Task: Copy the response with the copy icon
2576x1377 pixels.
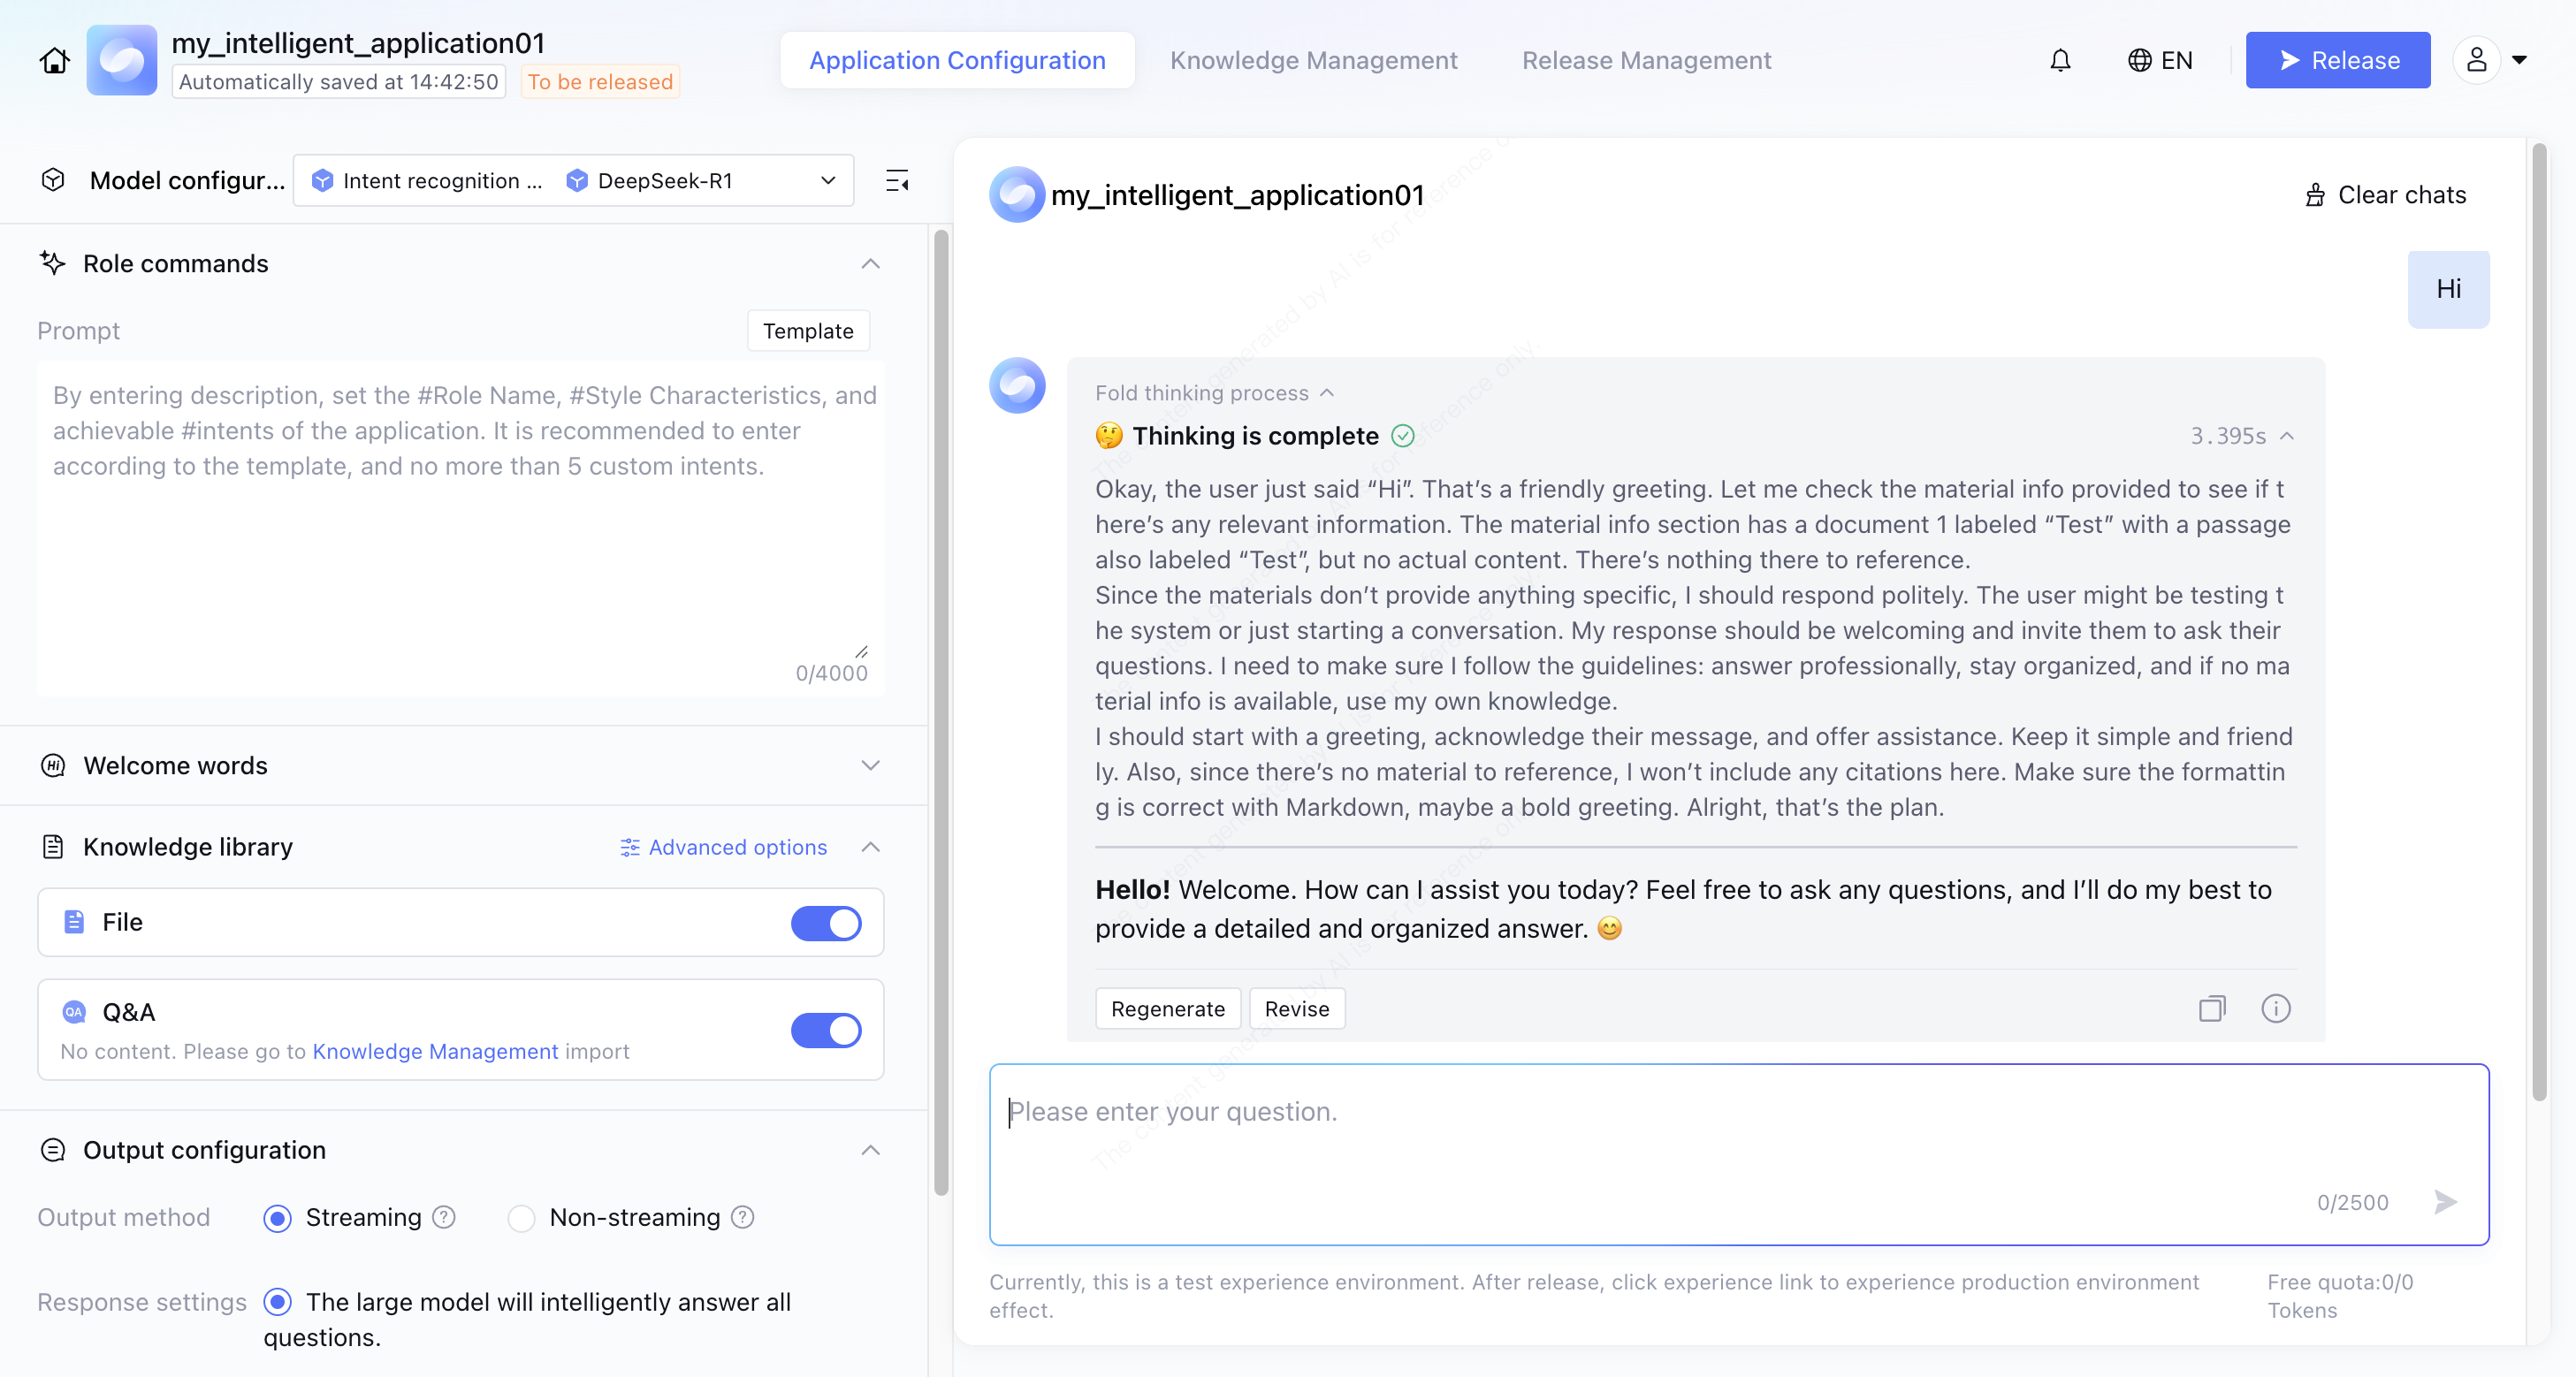Action: pyautogui.click(x=2212, y=1008)
